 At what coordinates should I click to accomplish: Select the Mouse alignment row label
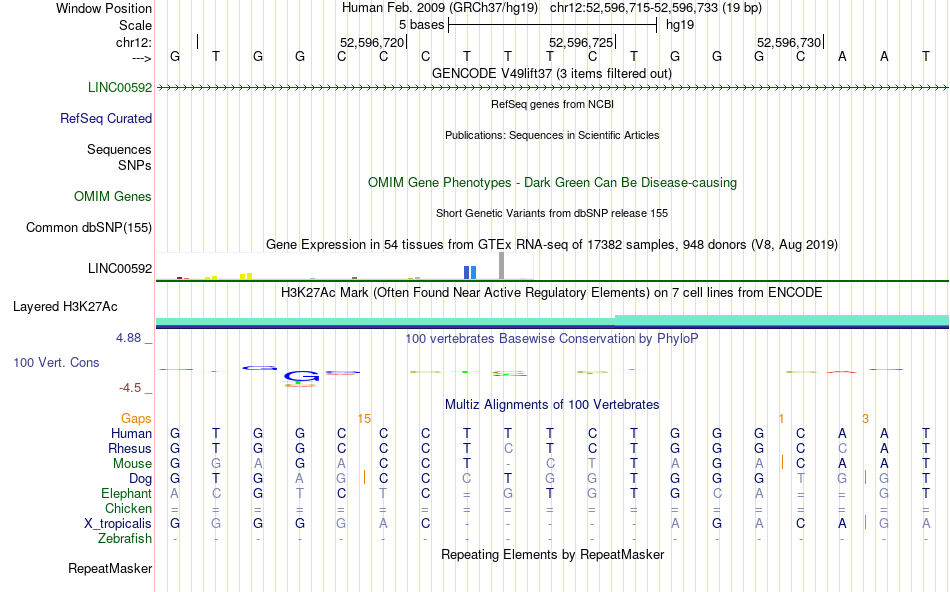pyautogui.click(x=132, y=464)
